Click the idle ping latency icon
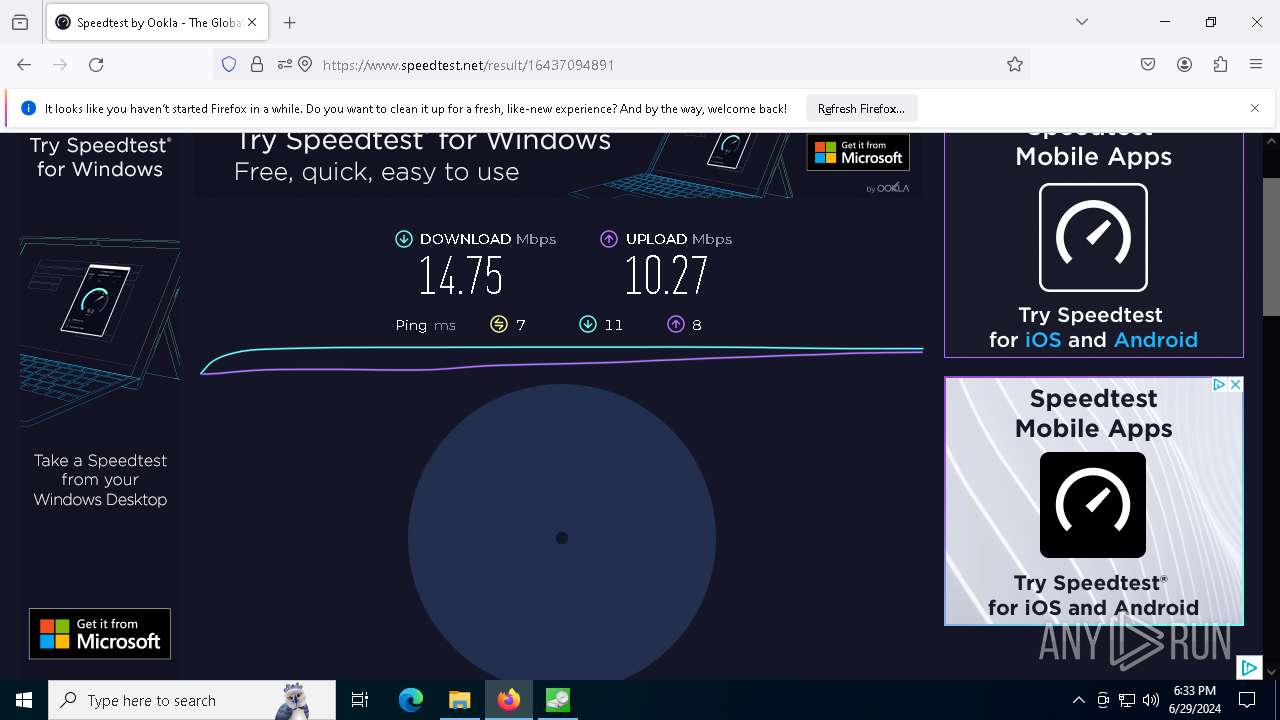The height and width of the screenshot is (720, 1280). tap(499, 324)
